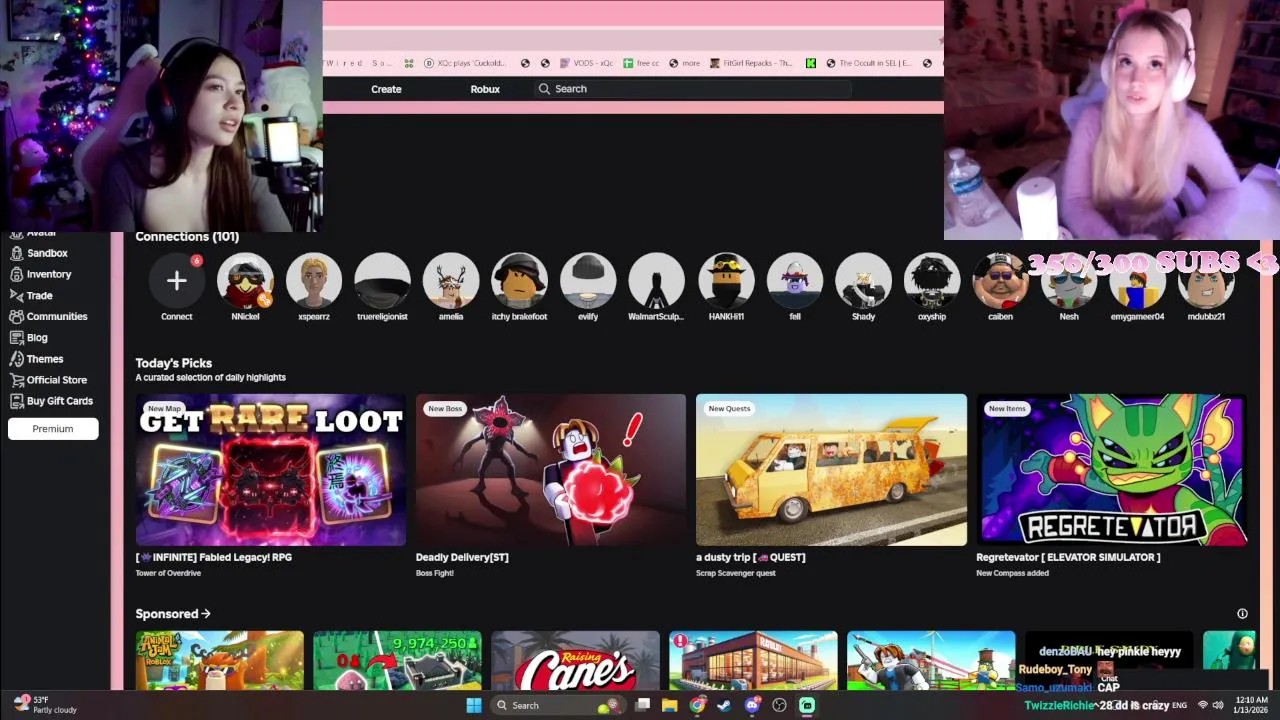This screenshot has height=720, width=1280.
Task: Click the Communities people icon
Action: [x=16, y=316]
